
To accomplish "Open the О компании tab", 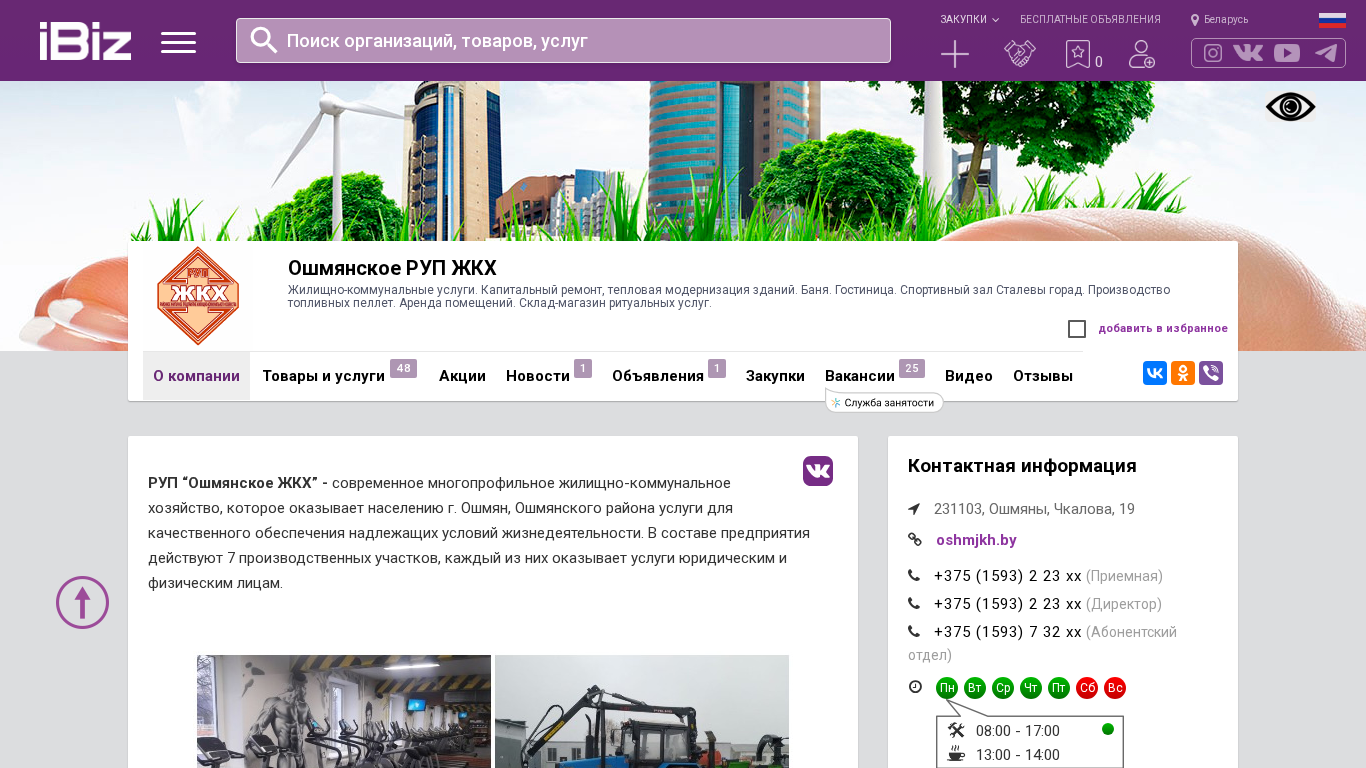I will click(196, 376).
